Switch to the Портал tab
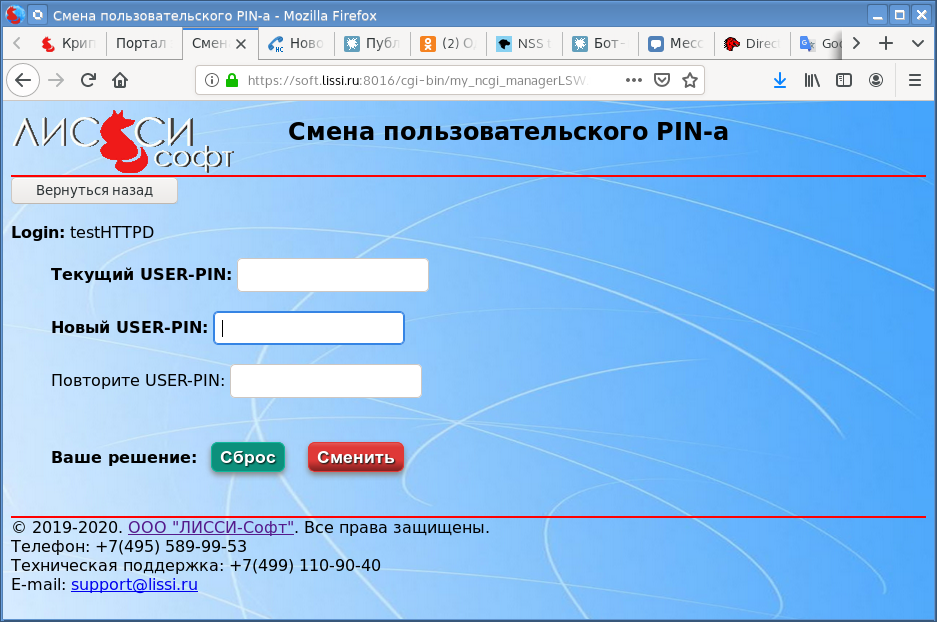This screenshot has height=622, width=937. coord(142,44)
